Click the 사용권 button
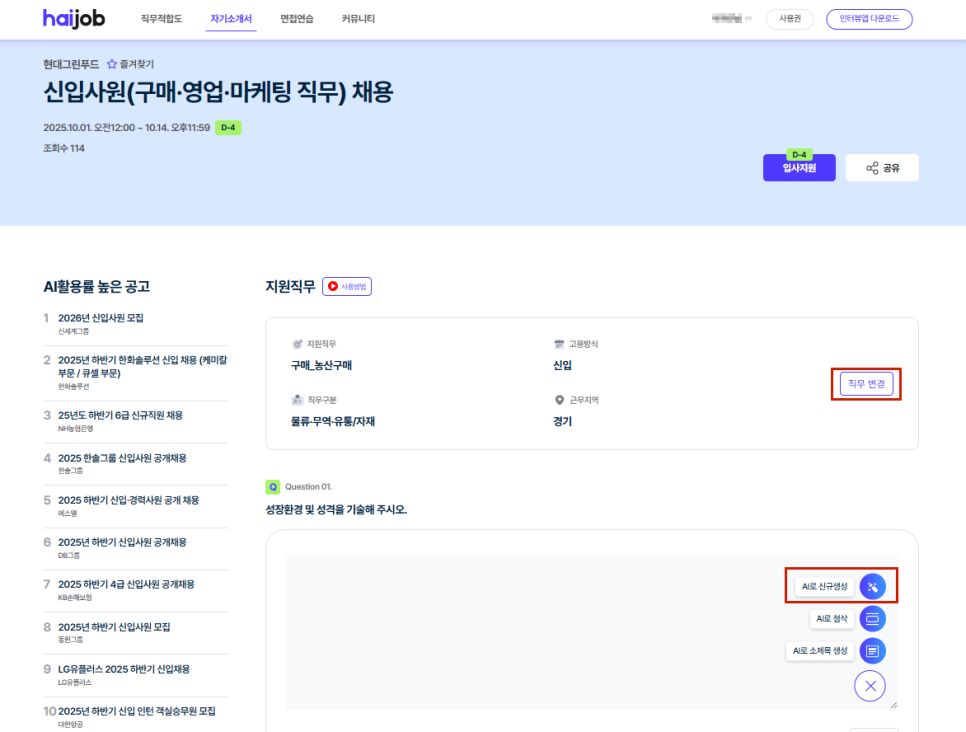The height and width of the screenshot is (732, 966). [789, 19]
